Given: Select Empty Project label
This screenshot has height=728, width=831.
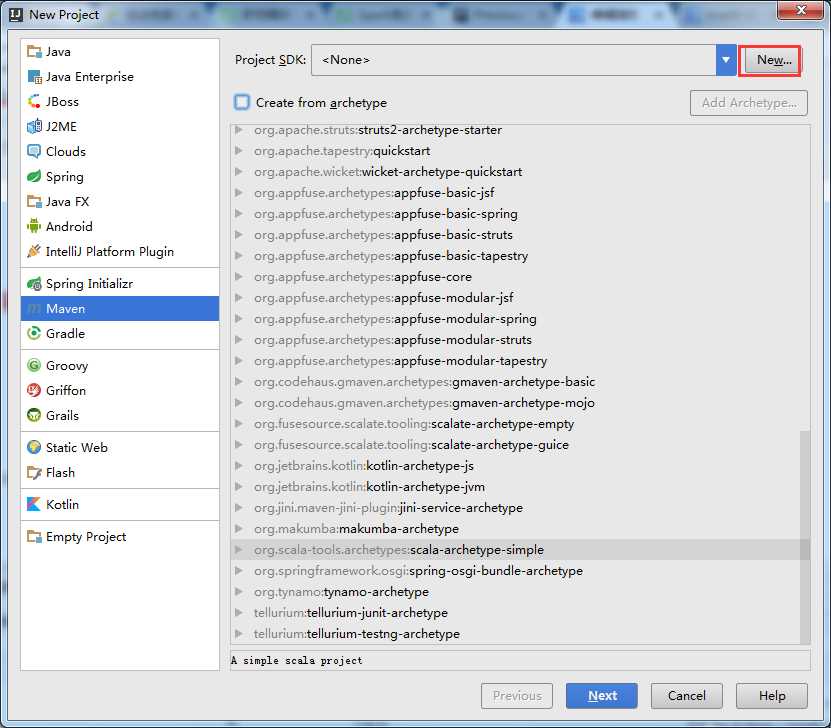Looking at the screenshot, I should pyautogui.click(x=86, y=537).
